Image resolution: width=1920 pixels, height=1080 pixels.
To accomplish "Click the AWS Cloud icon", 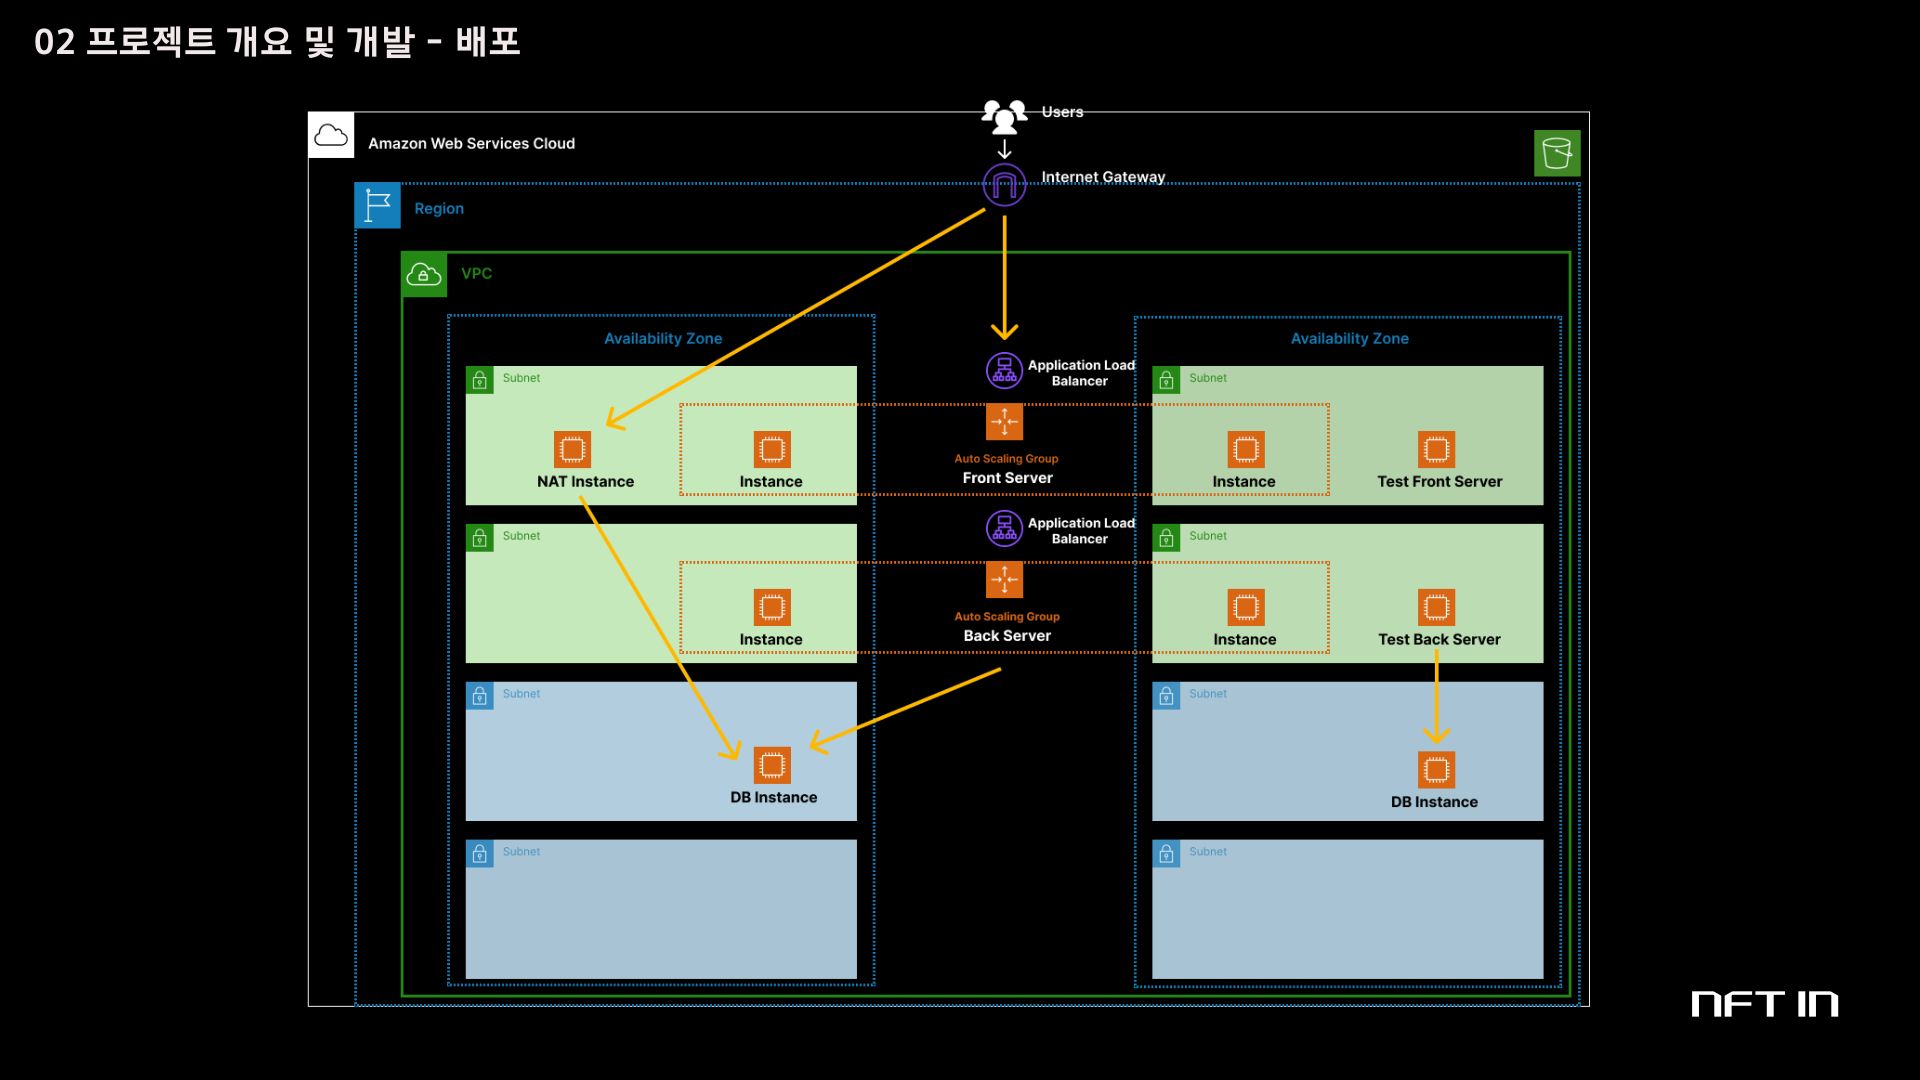I will pyautogui.click(x=331, y=135).
